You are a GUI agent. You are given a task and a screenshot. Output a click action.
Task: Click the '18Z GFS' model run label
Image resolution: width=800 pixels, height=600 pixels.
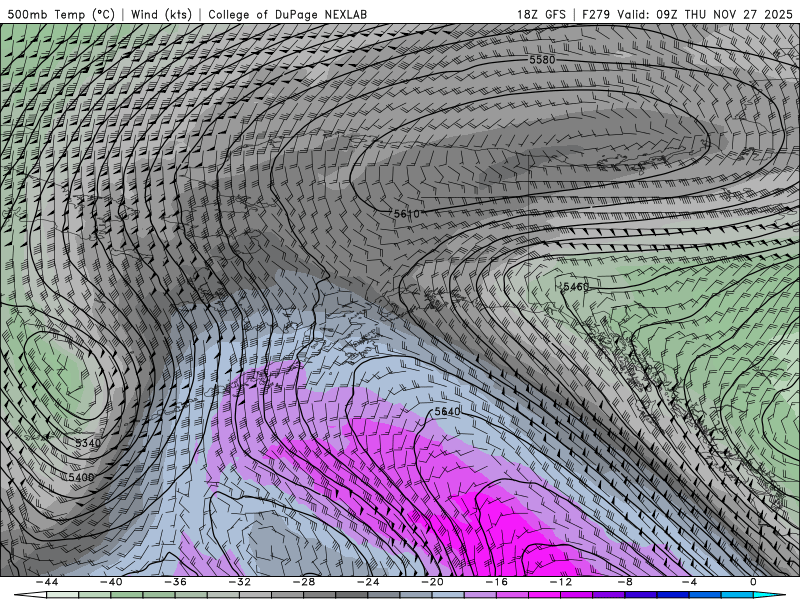coord(541,14)
